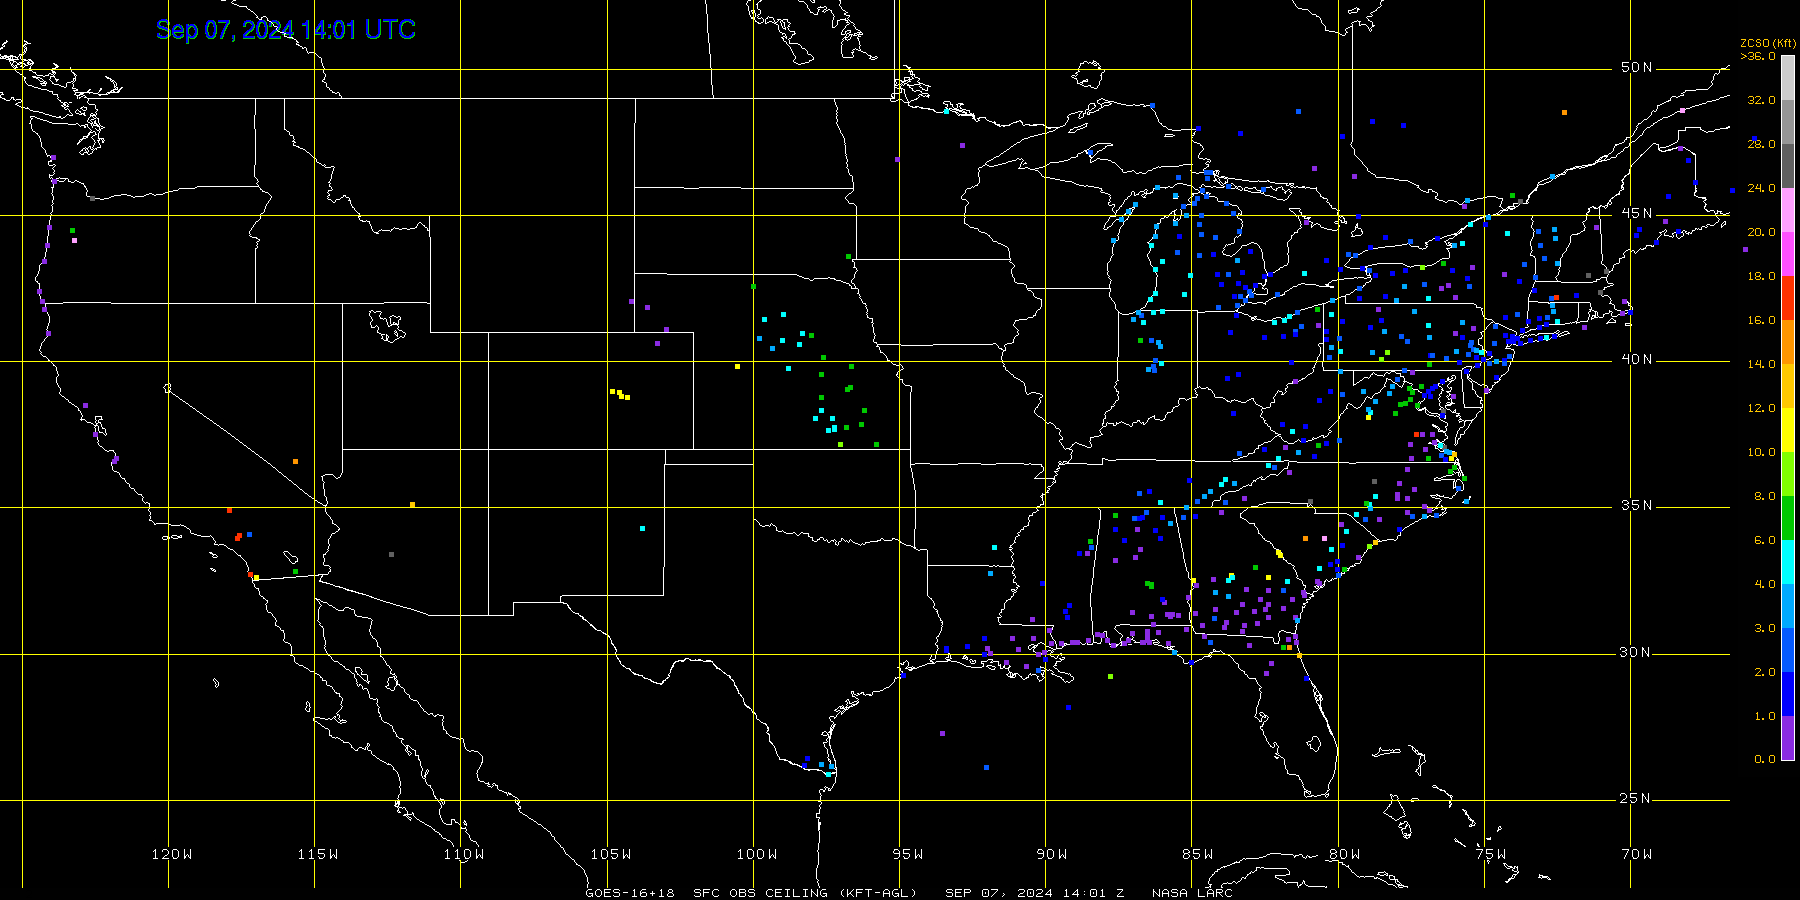
Task: Click 'SFC OBS CEILING (KFT-AGL)' caption text
Action: point(805,893)
